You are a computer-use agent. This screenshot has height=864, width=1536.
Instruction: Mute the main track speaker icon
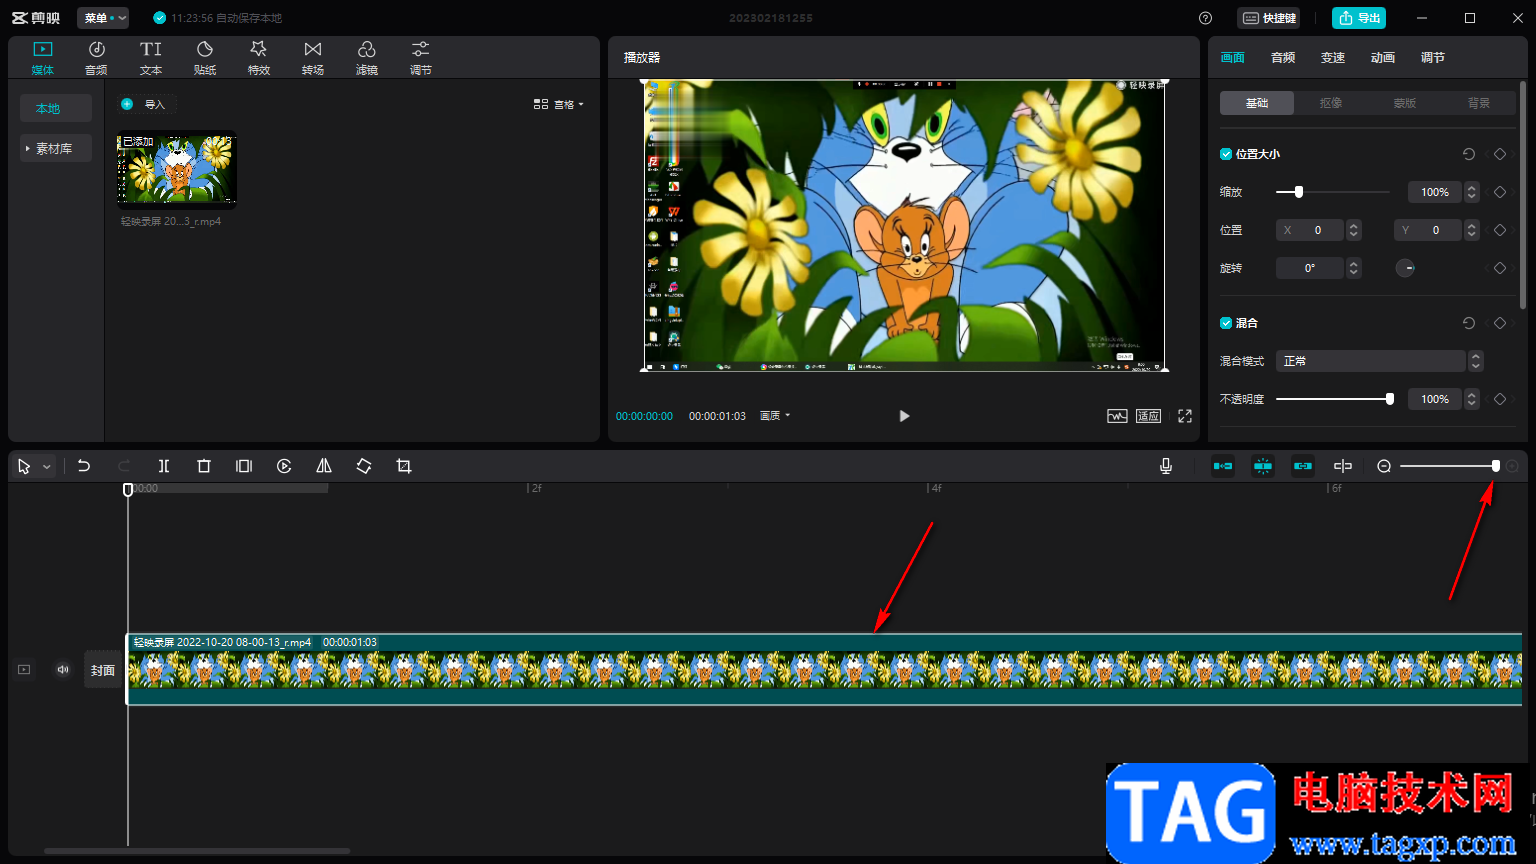point(63,670)
